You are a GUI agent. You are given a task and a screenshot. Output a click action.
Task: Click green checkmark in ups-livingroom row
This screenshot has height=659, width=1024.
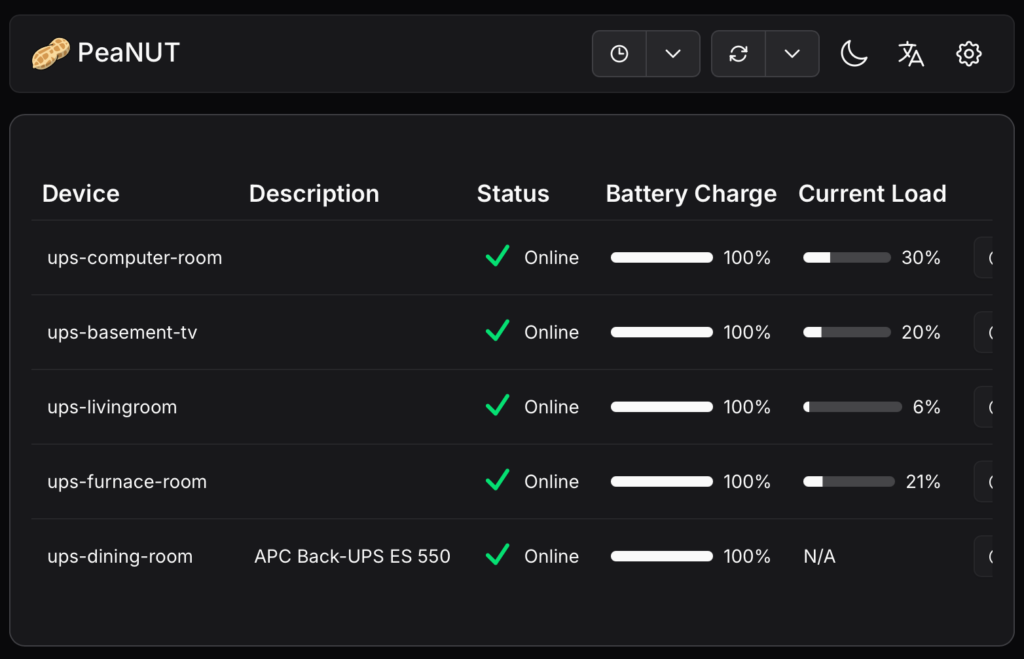pos(497,406)
